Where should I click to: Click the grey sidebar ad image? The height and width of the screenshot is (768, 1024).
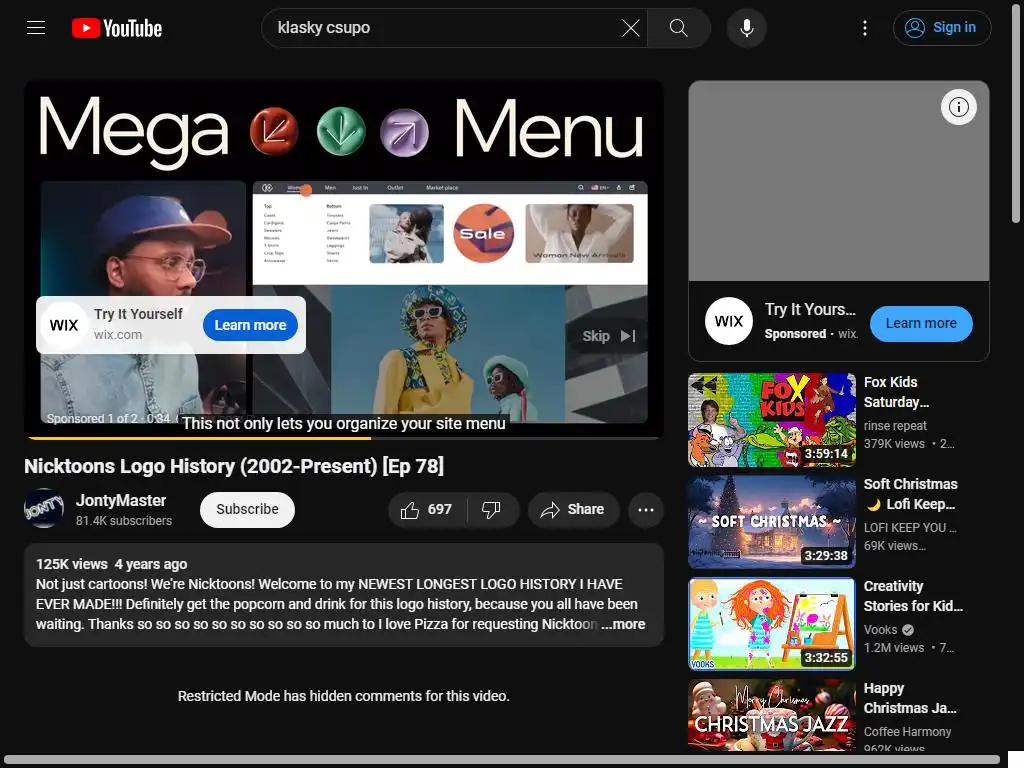click(839, 181)
